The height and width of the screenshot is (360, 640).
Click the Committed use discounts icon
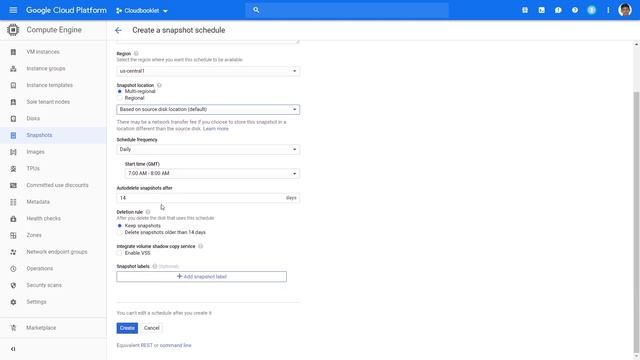tap(13, 185)
